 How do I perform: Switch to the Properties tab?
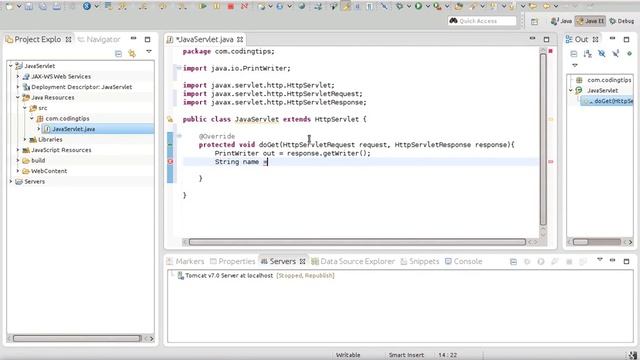click(232, 261)
